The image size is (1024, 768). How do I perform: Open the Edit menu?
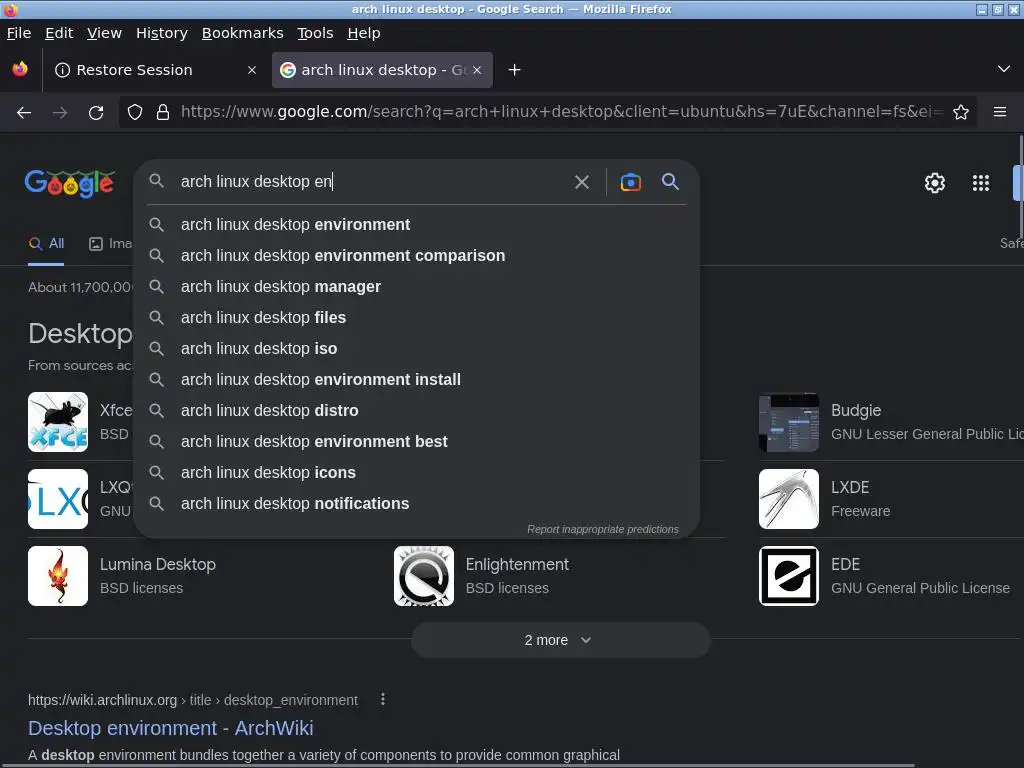59,33
